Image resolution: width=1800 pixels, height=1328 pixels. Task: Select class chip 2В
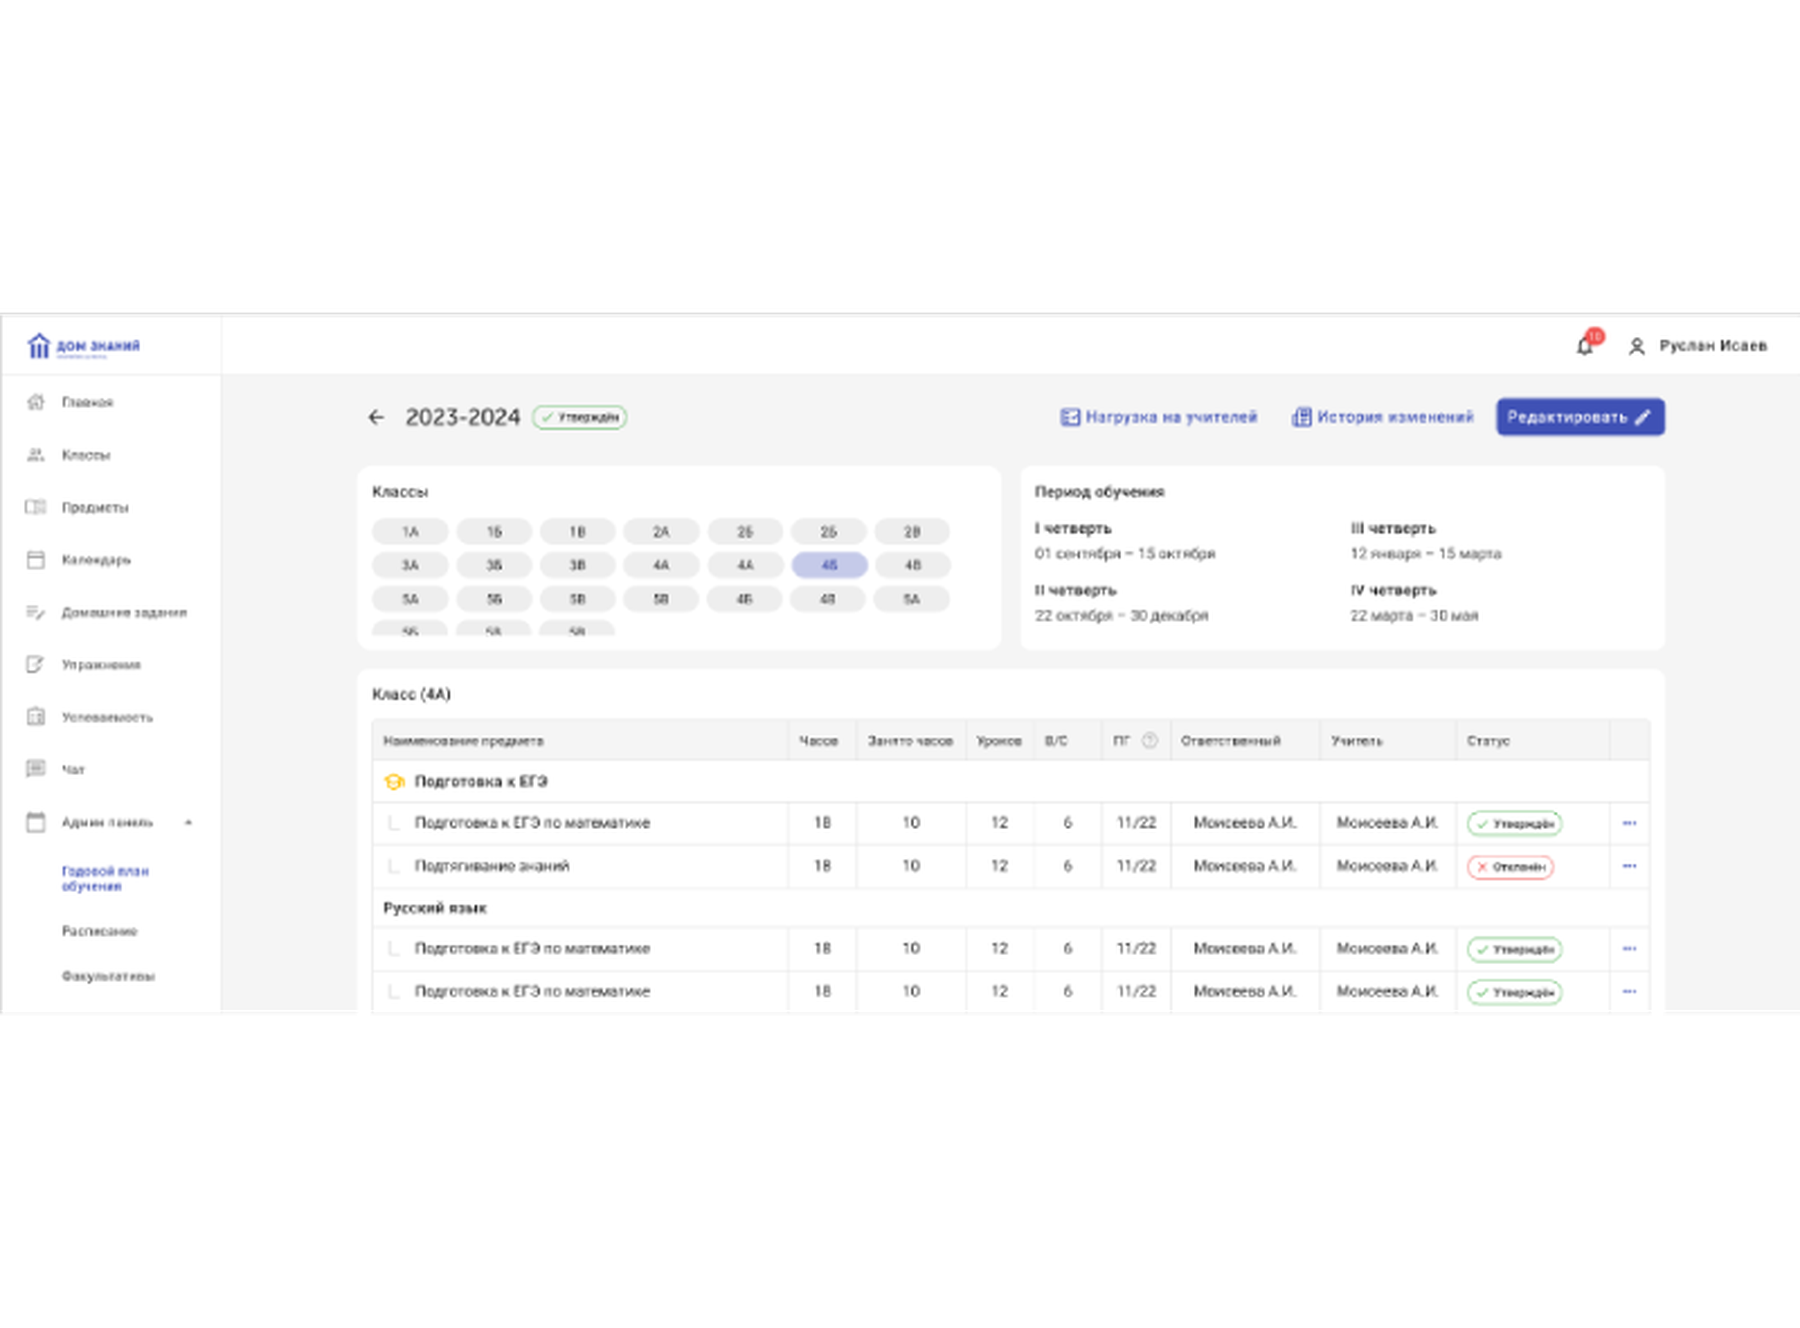pos(912,532)
